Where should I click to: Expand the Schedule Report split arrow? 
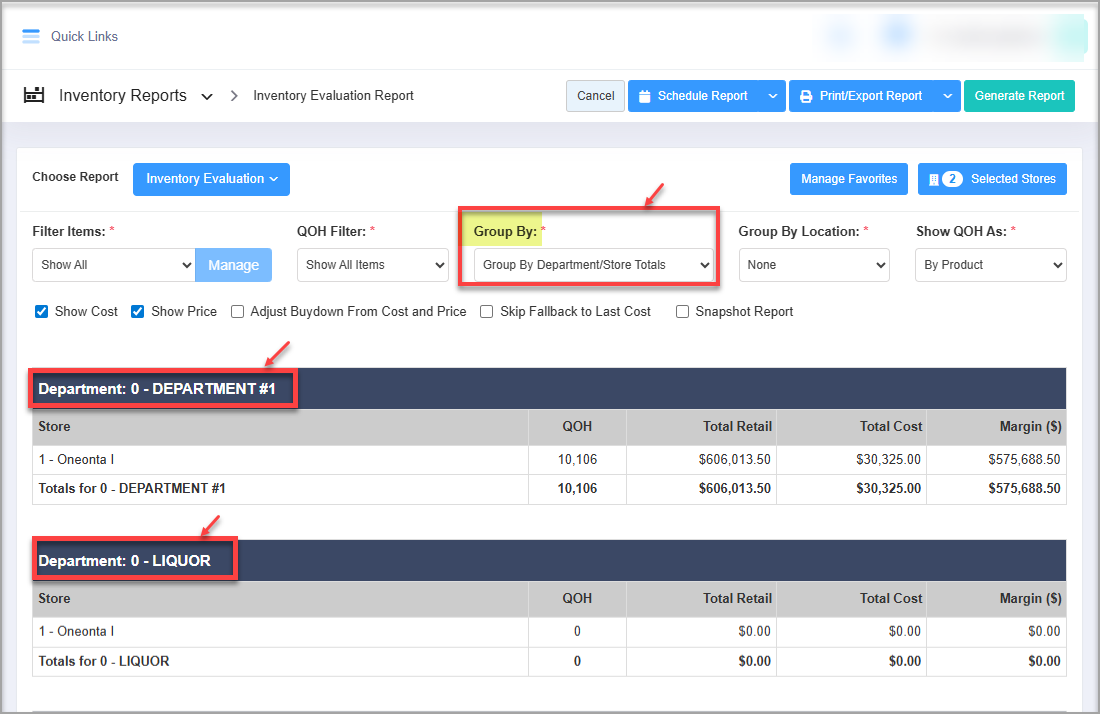[x=772, y=96]
